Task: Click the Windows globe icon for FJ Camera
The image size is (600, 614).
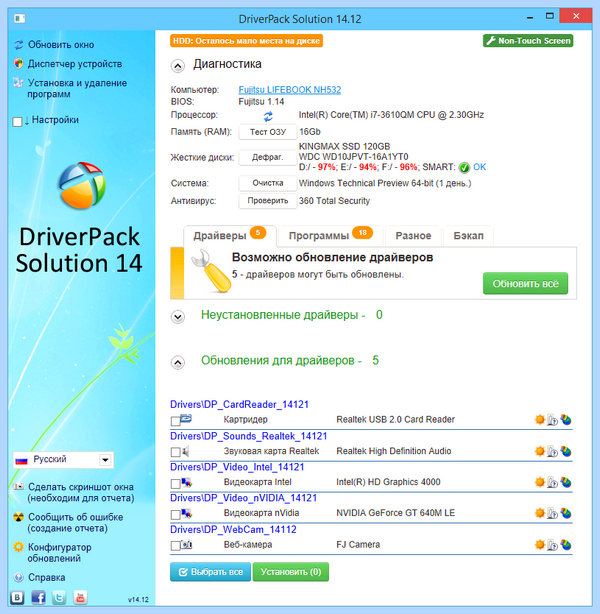Action: point(566,545)
